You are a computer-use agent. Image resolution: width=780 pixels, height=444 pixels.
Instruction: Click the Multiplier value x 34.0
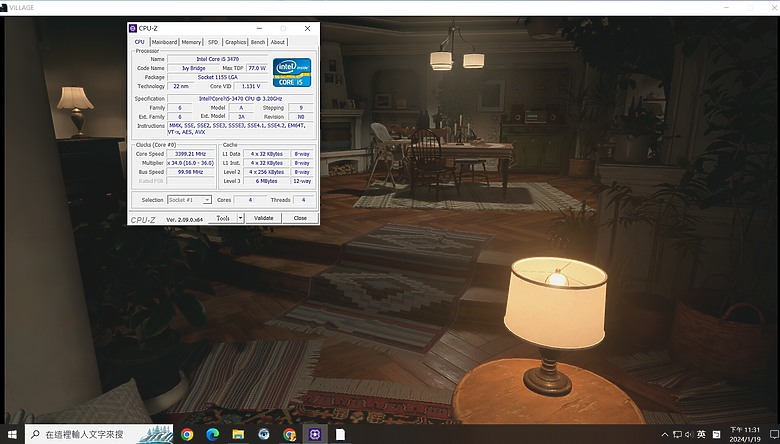[191, 163]
